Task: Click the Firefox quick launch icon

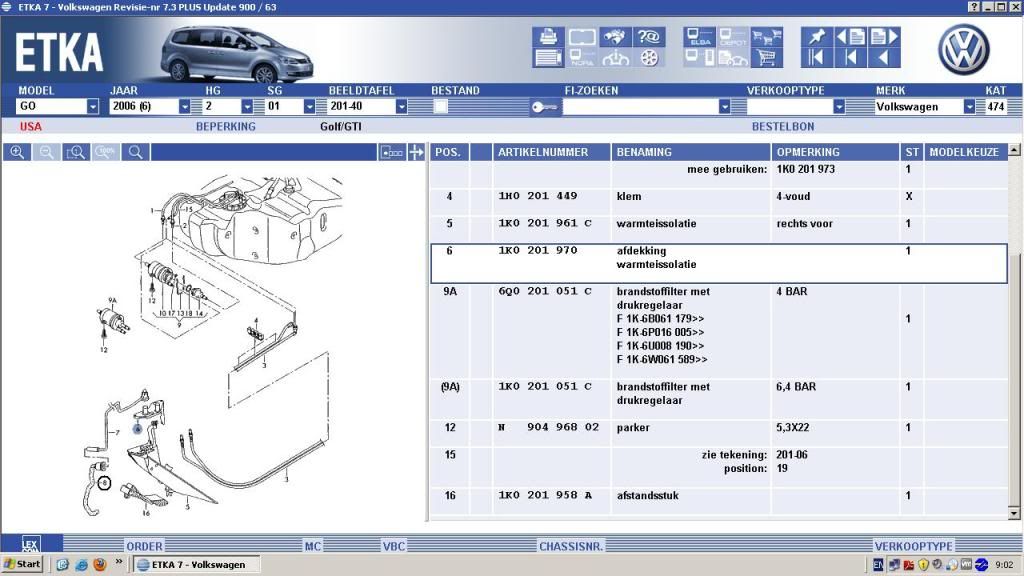Action: 100,564
